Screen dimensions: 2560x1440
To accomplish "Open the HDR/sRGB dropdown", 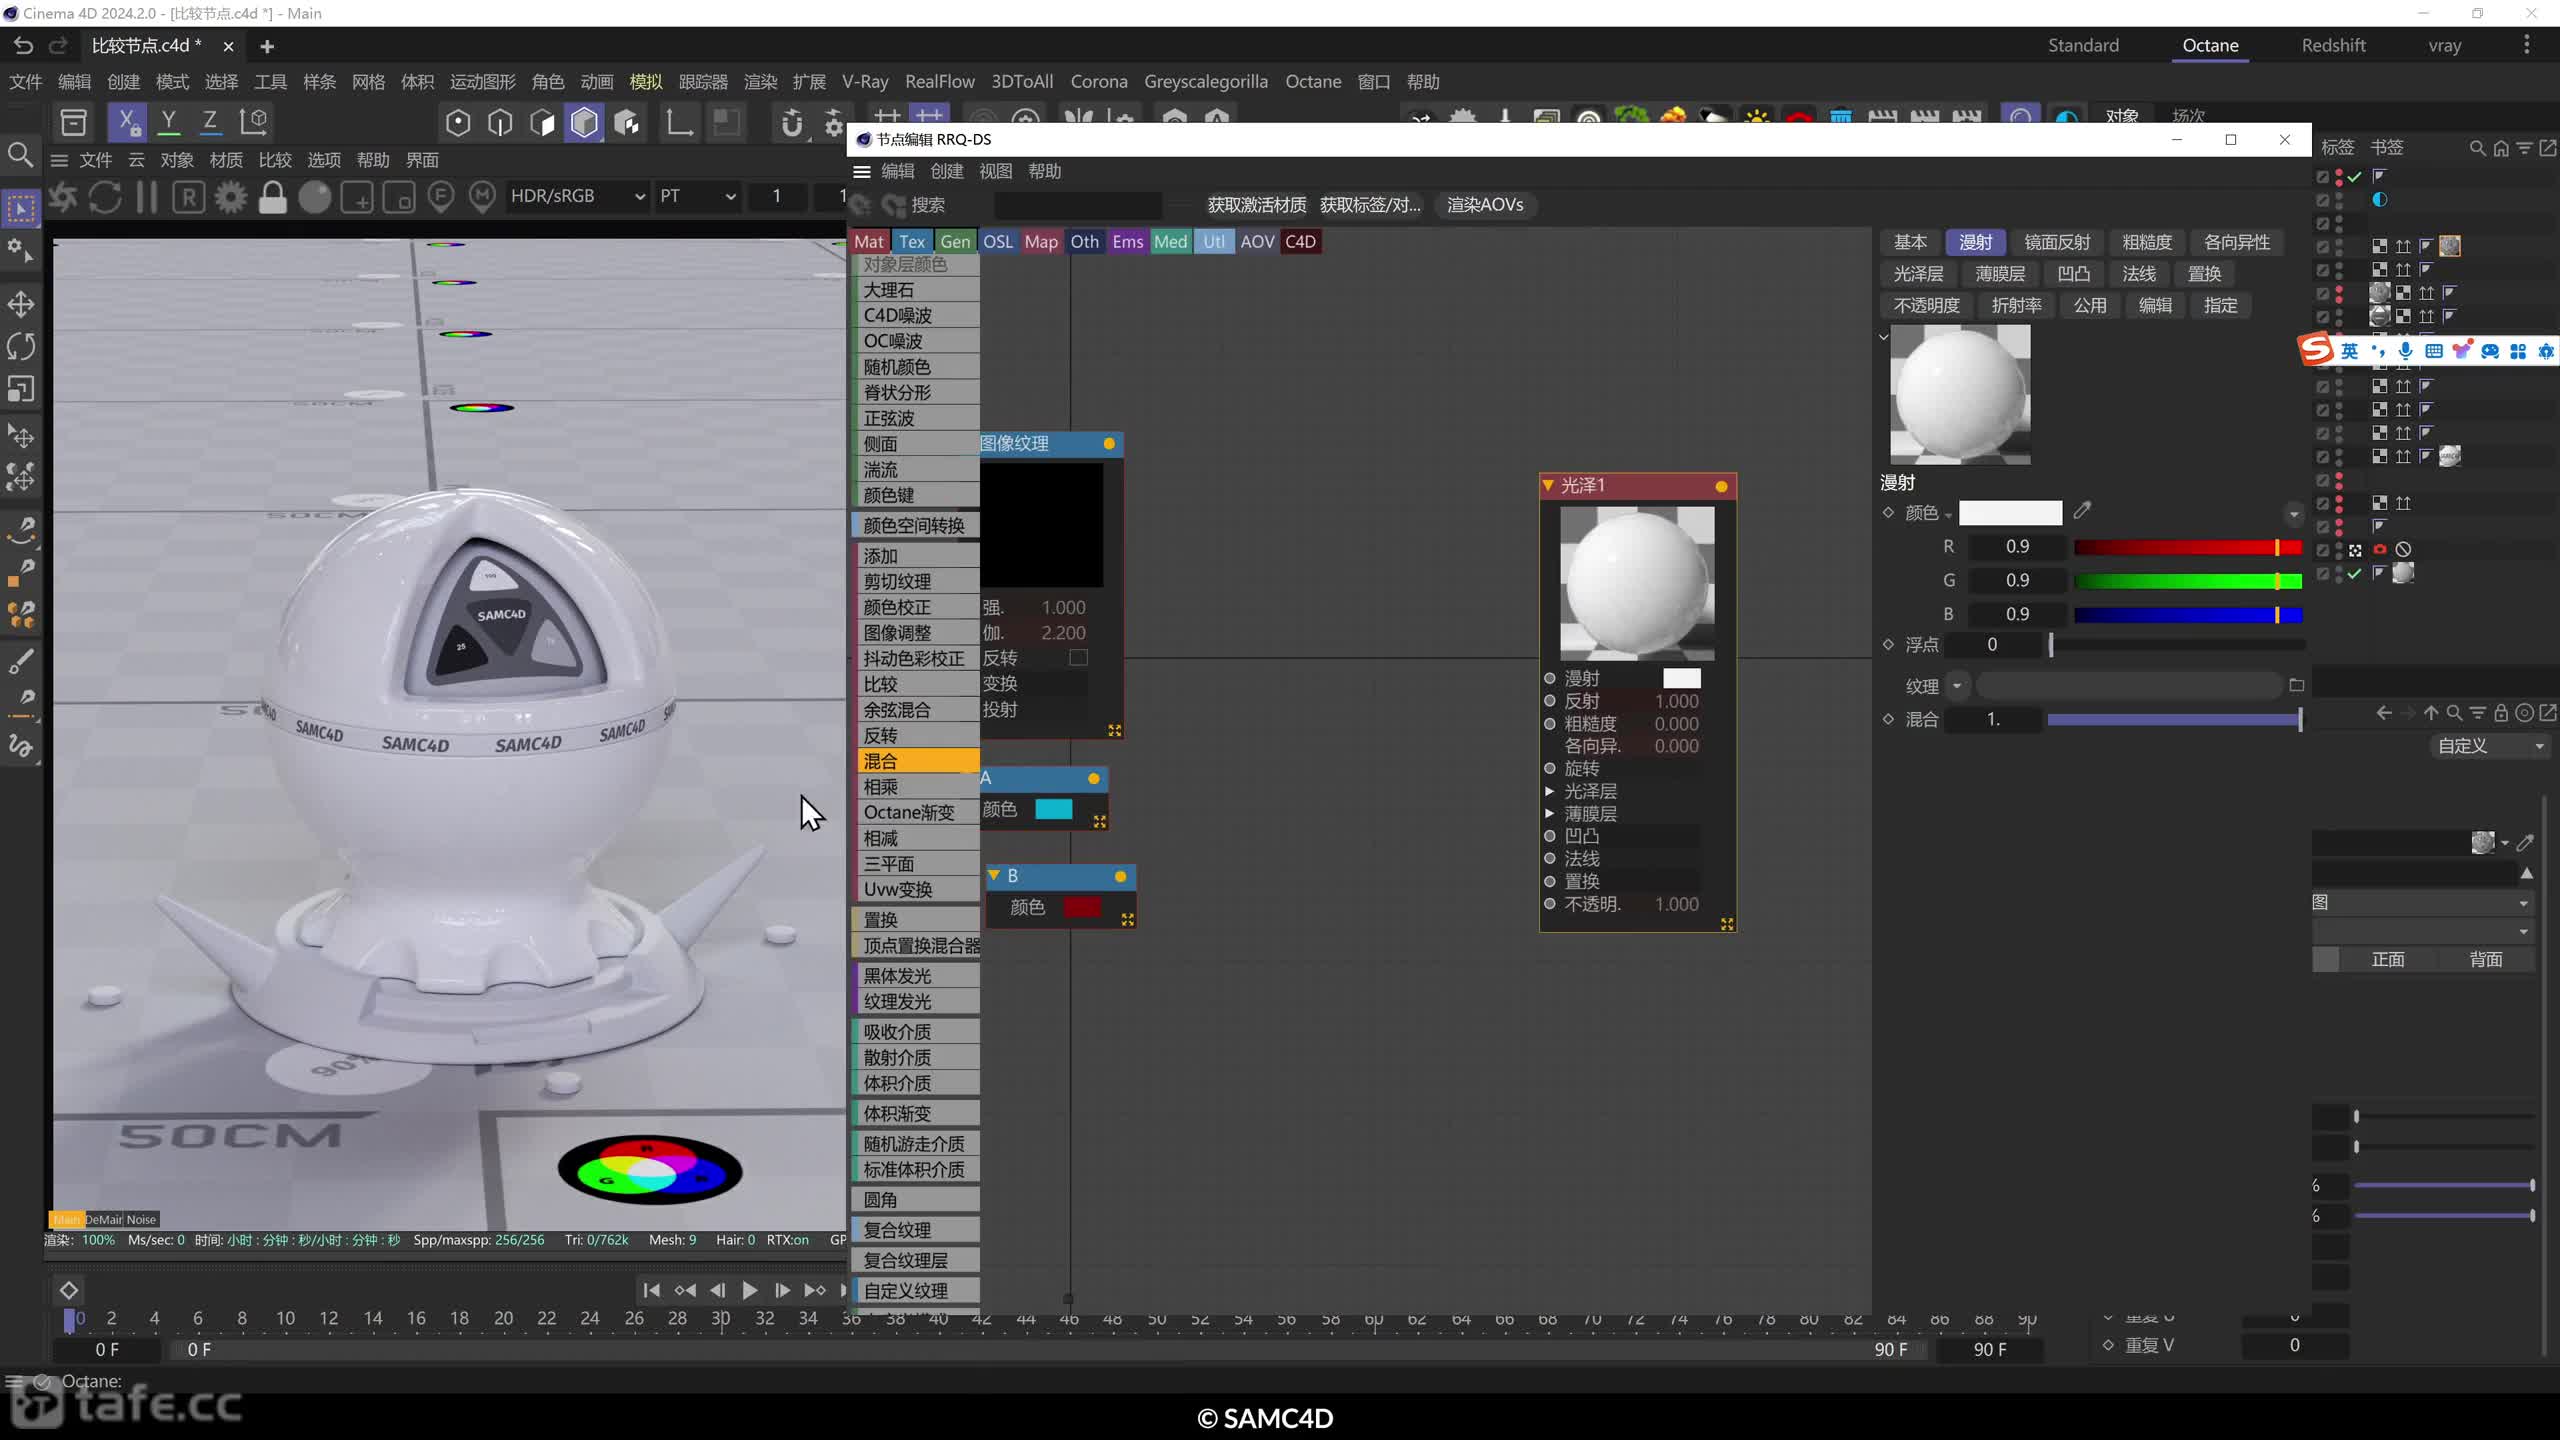I will [577, 196].
